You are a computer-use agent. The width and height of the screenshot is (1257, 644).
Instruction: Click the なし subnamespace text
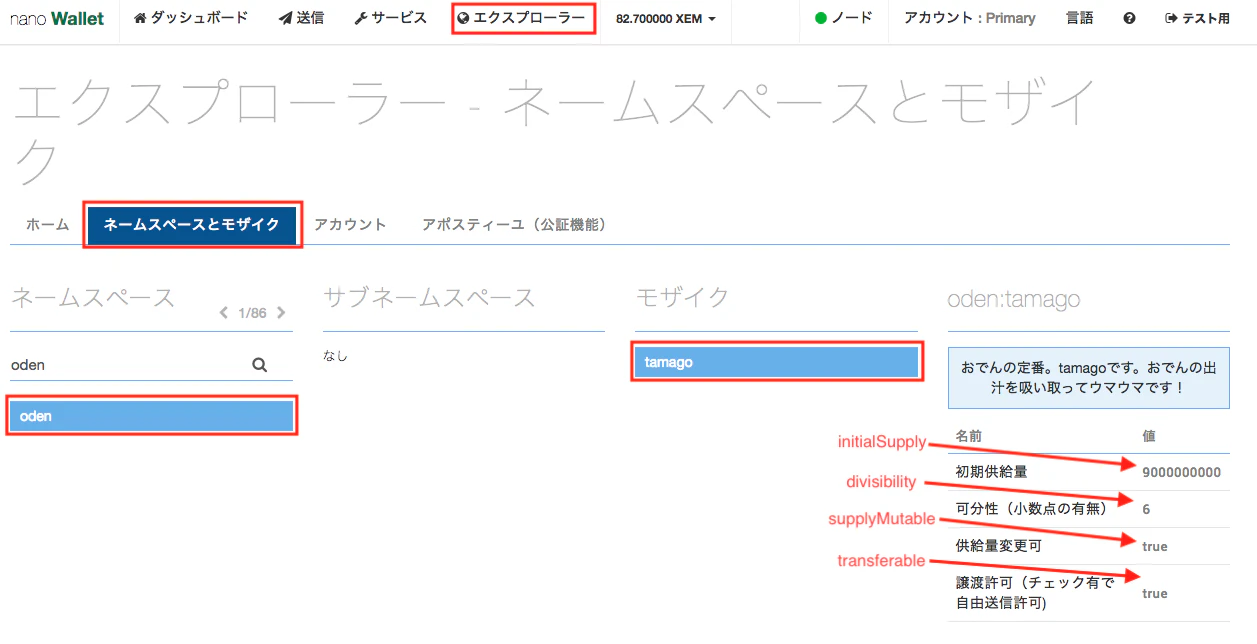(335, 355)
